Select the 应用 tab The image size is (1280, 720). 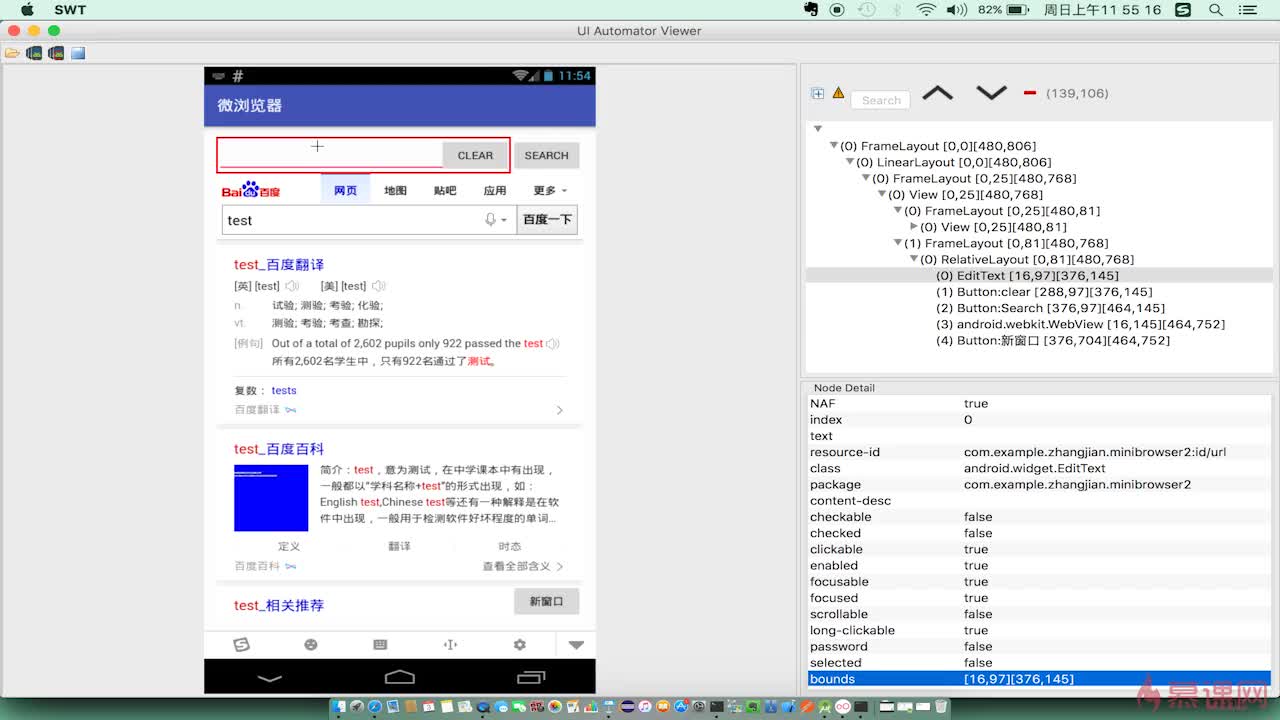495,190
